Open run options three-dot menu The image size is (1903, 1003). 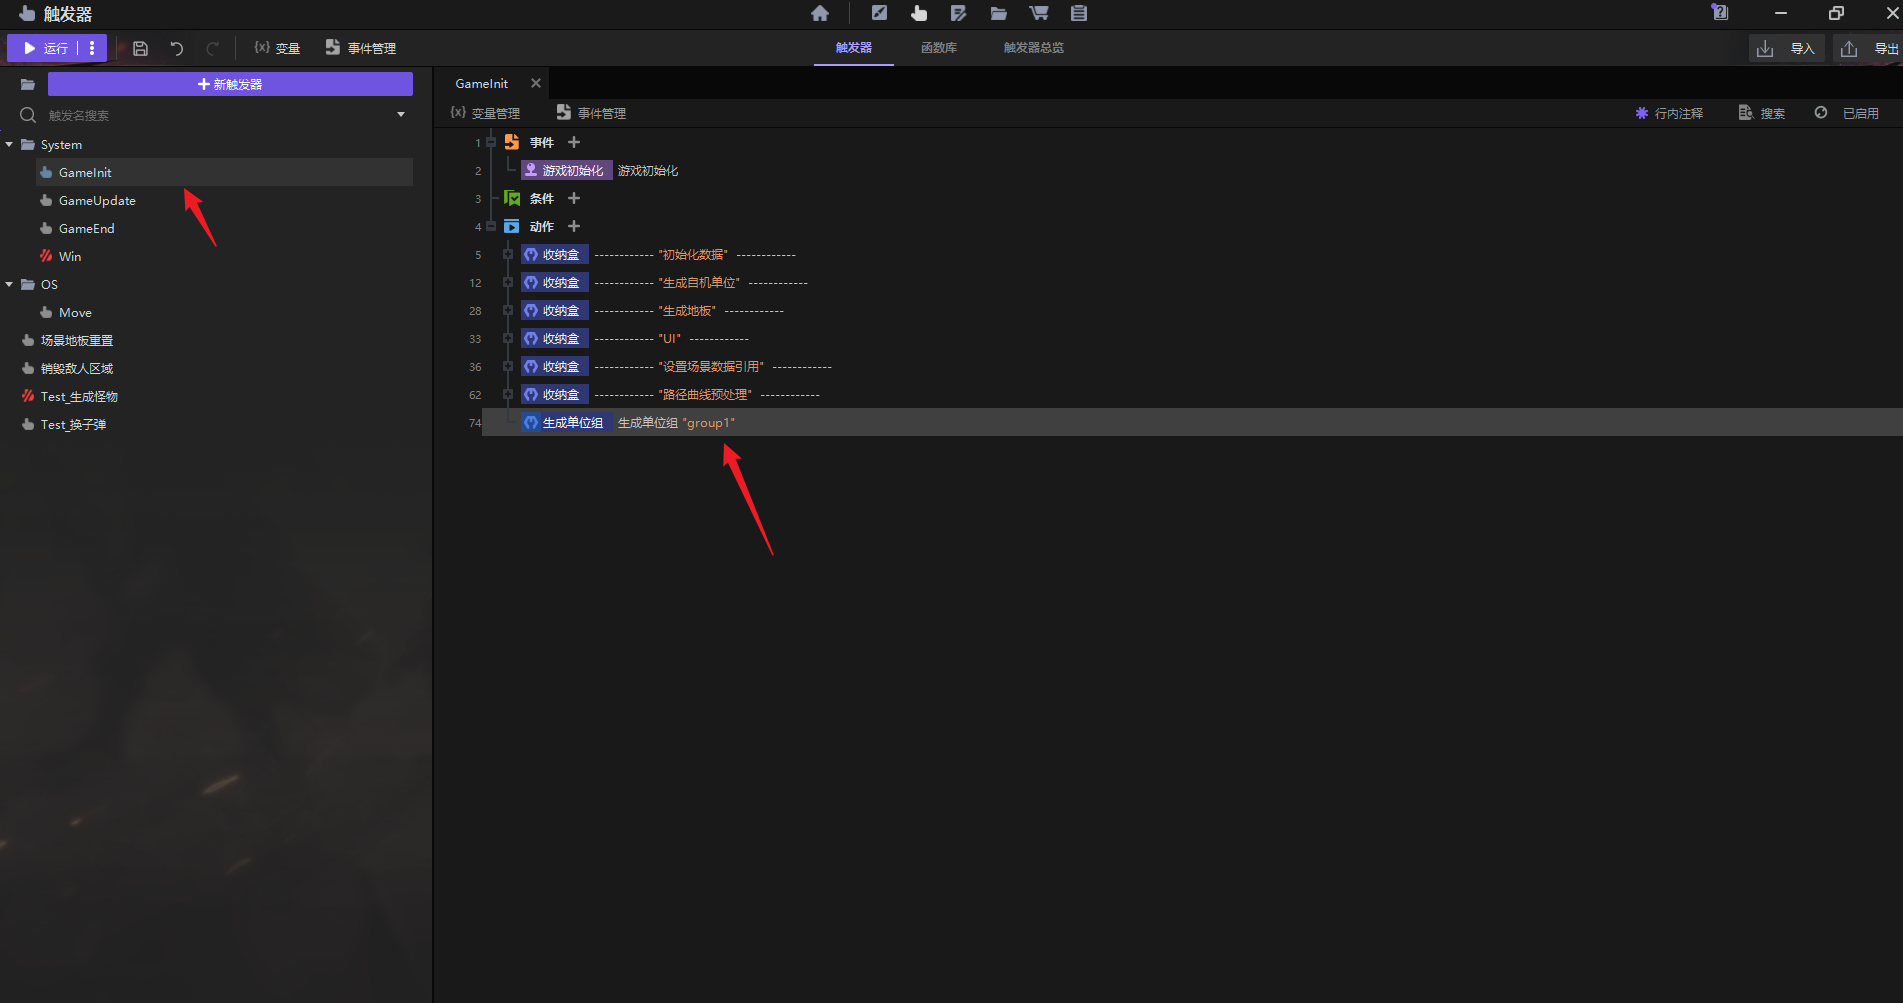[x=92, y=48]
